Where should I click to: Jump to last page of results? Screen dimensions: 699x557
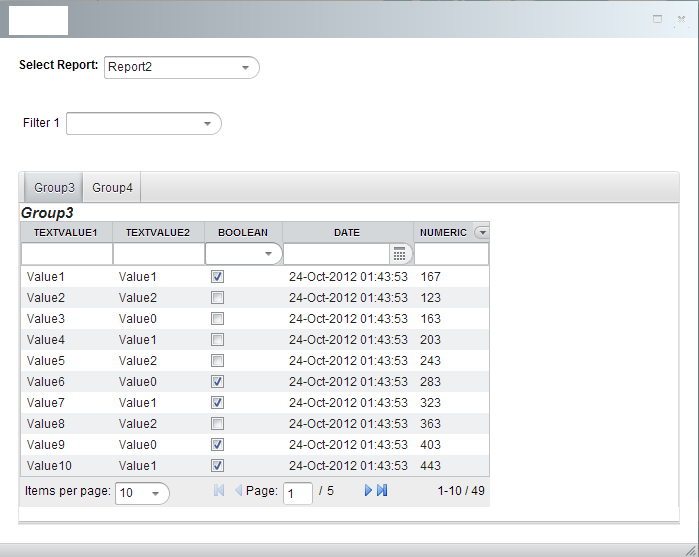click(x=382, y=491)
